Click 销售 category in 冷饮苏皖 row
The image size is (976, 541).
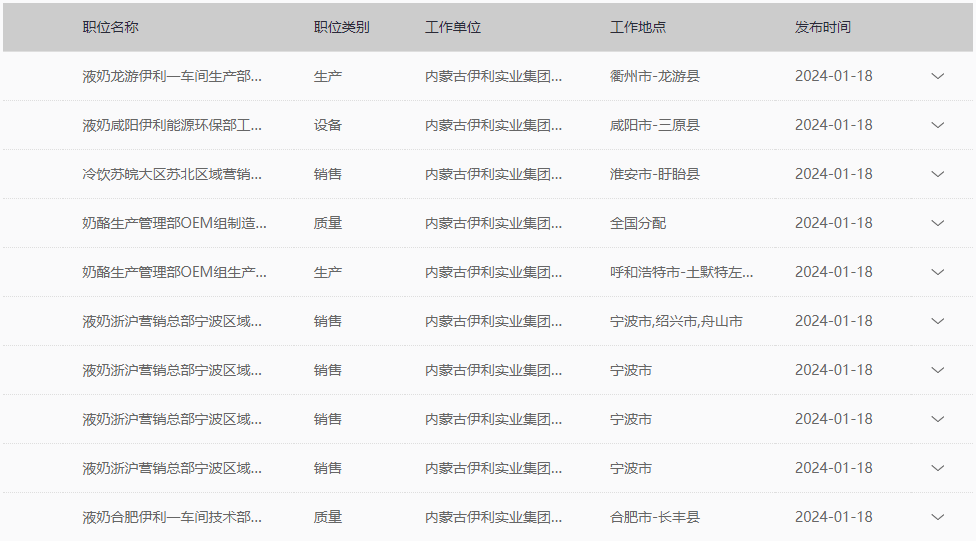tap(327, 174)
